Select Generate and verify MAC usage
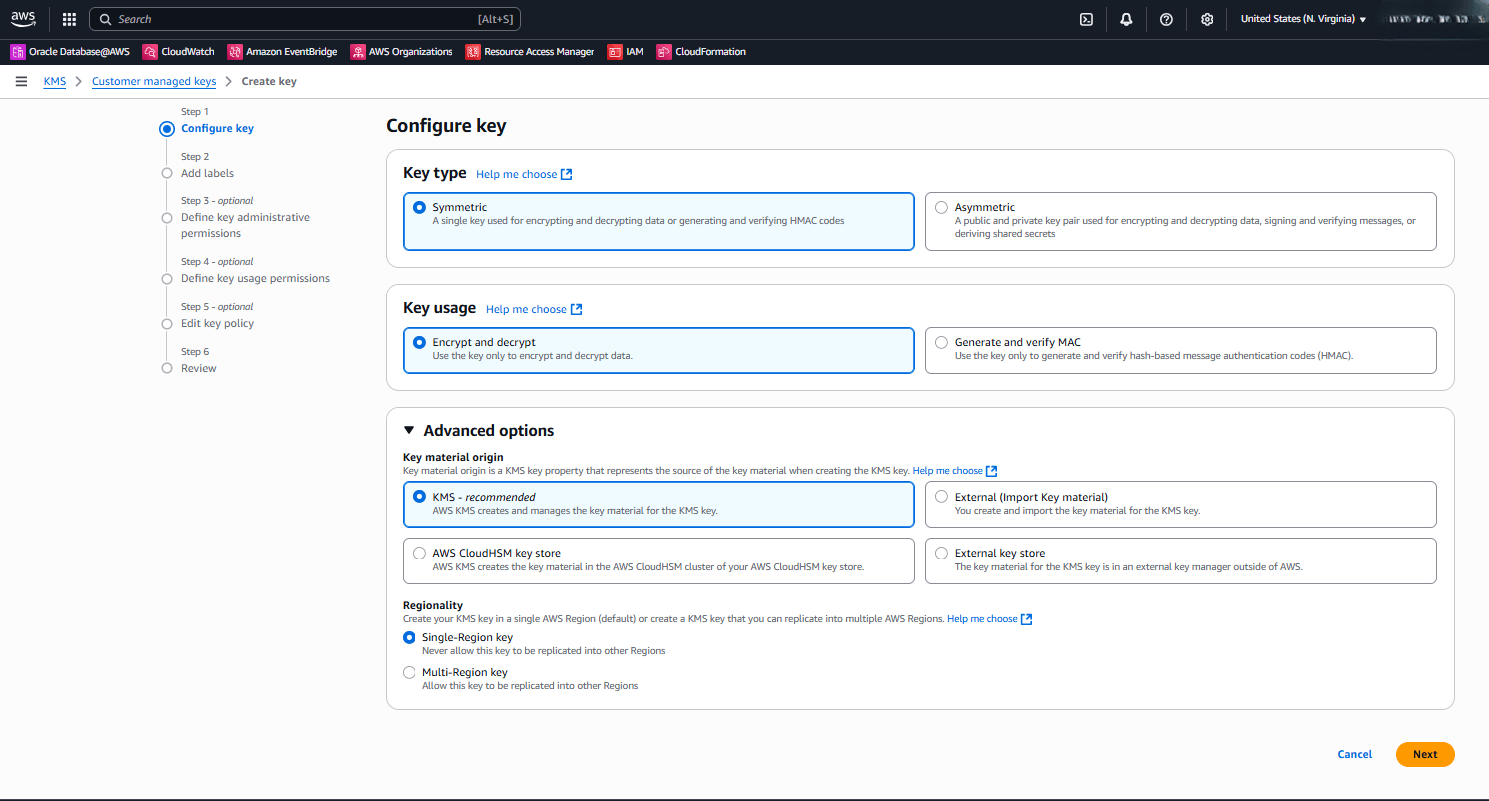 [x=941, y=341]
